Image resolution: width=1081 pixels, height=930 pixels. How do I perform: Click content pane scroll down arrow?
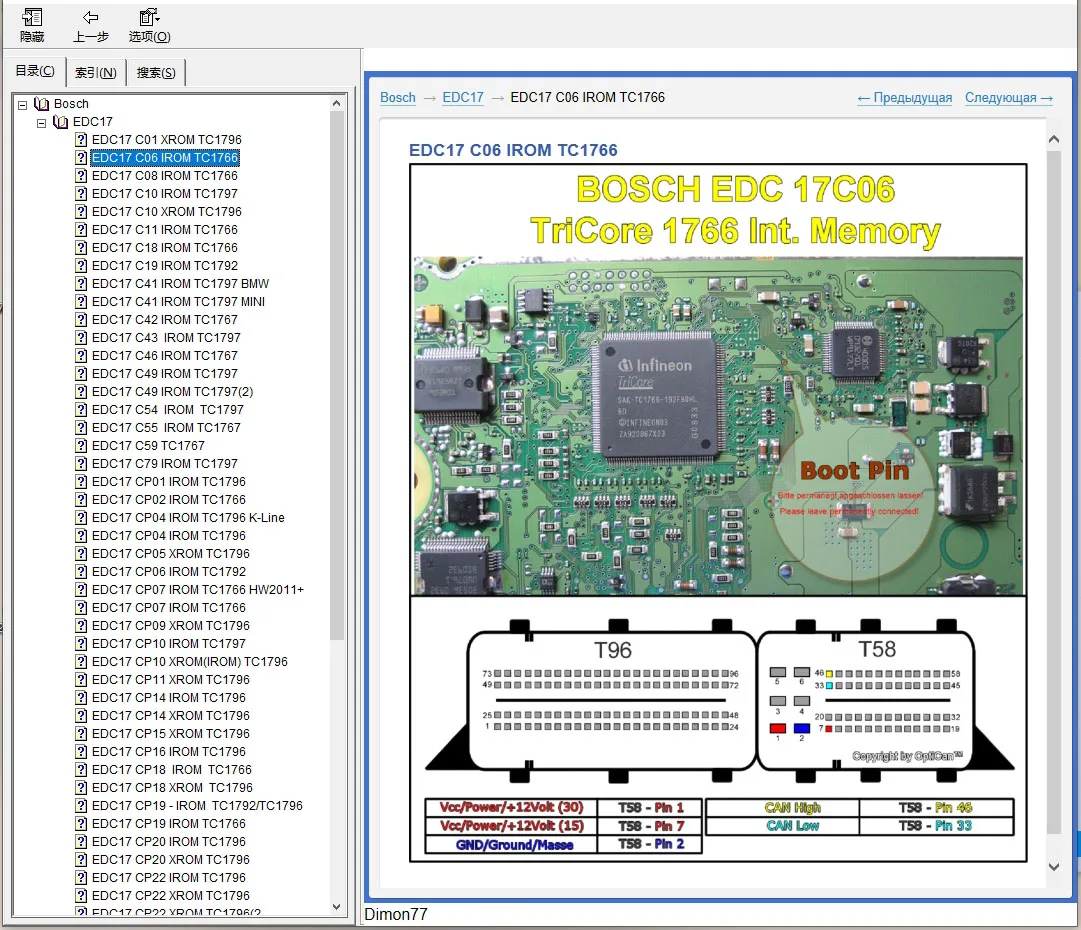[1053, 867]
